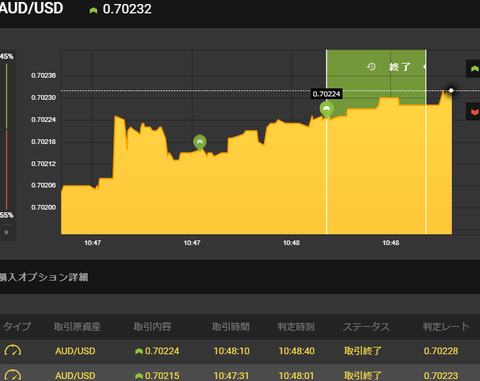
Task: Click the red down-arrow Low button
Action: click(473, 112)
